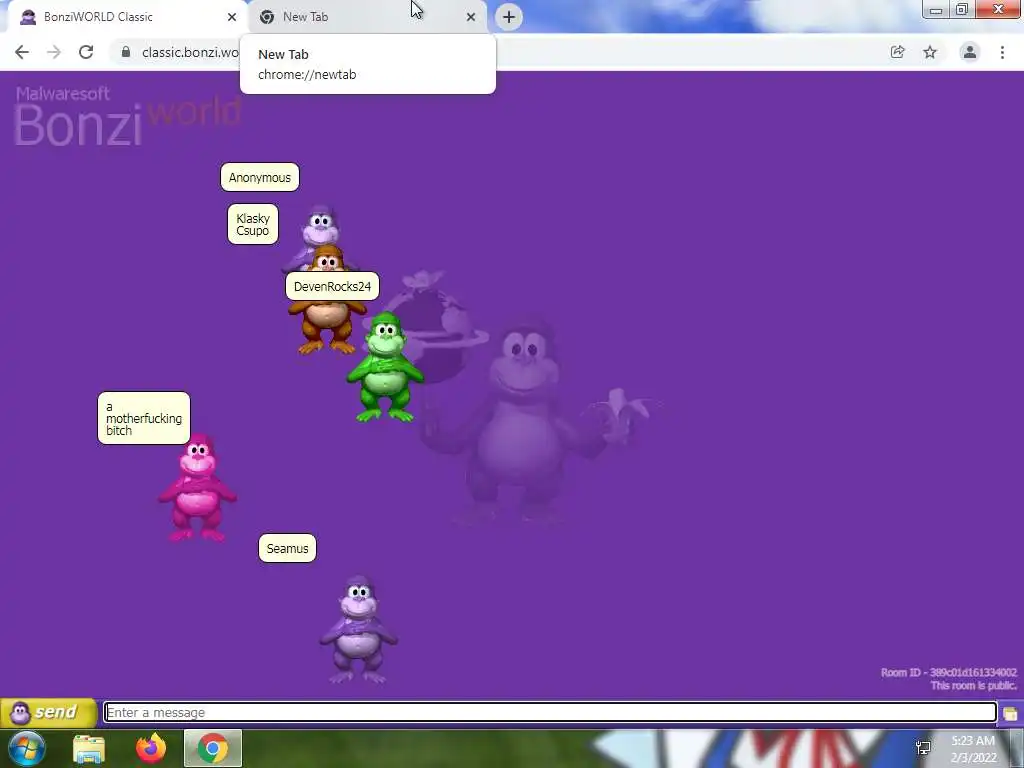Open a new browser tab with plus button

click(509, 17)
